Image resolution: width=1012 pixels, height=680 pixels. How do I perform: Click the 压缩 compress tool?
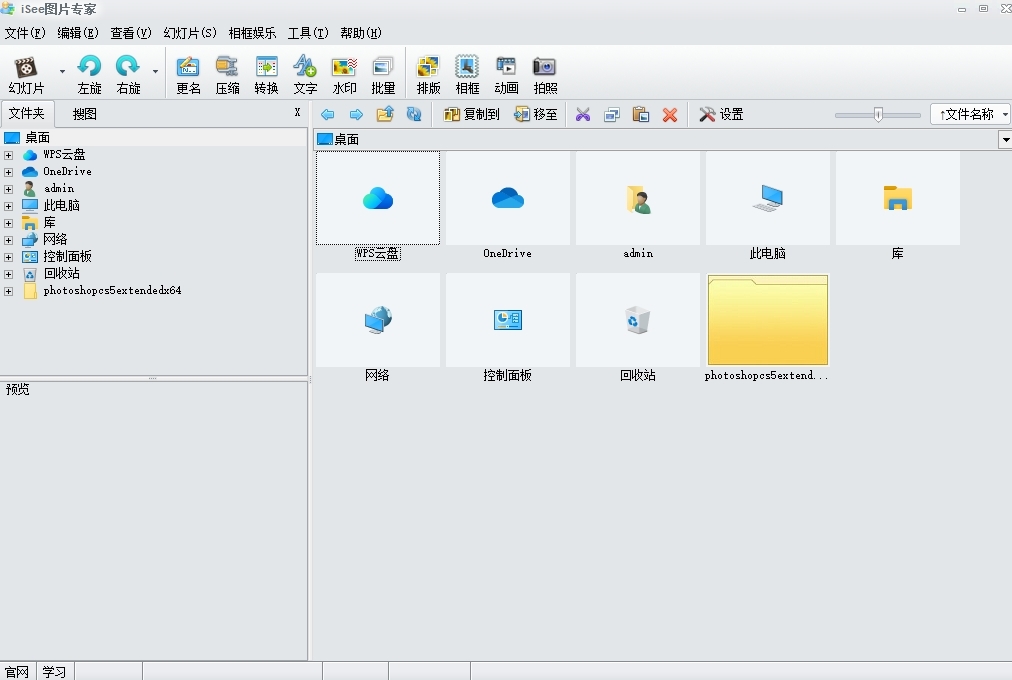tap(227, 72)
